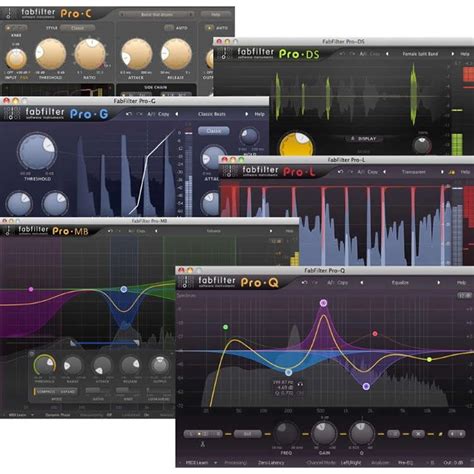Select the light-blue dip node in Pro-Q
This screenshot has width=474, height=474.
pyautogui.click(x=289, y=372)
